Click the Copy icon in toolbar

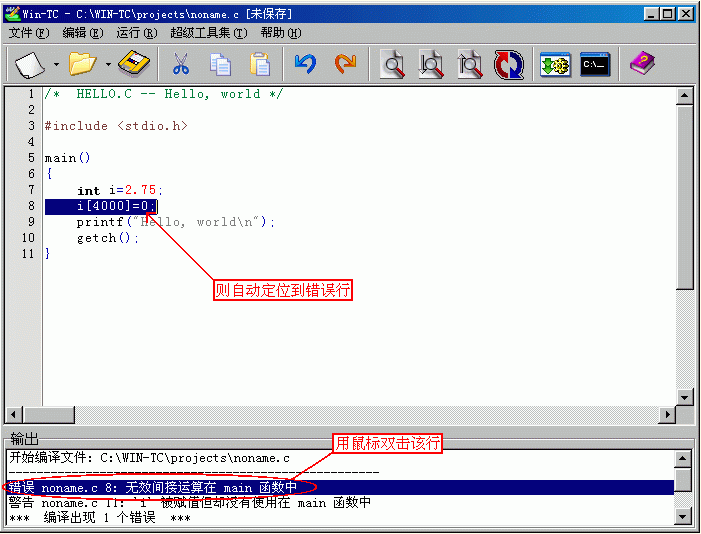point(220,64)
